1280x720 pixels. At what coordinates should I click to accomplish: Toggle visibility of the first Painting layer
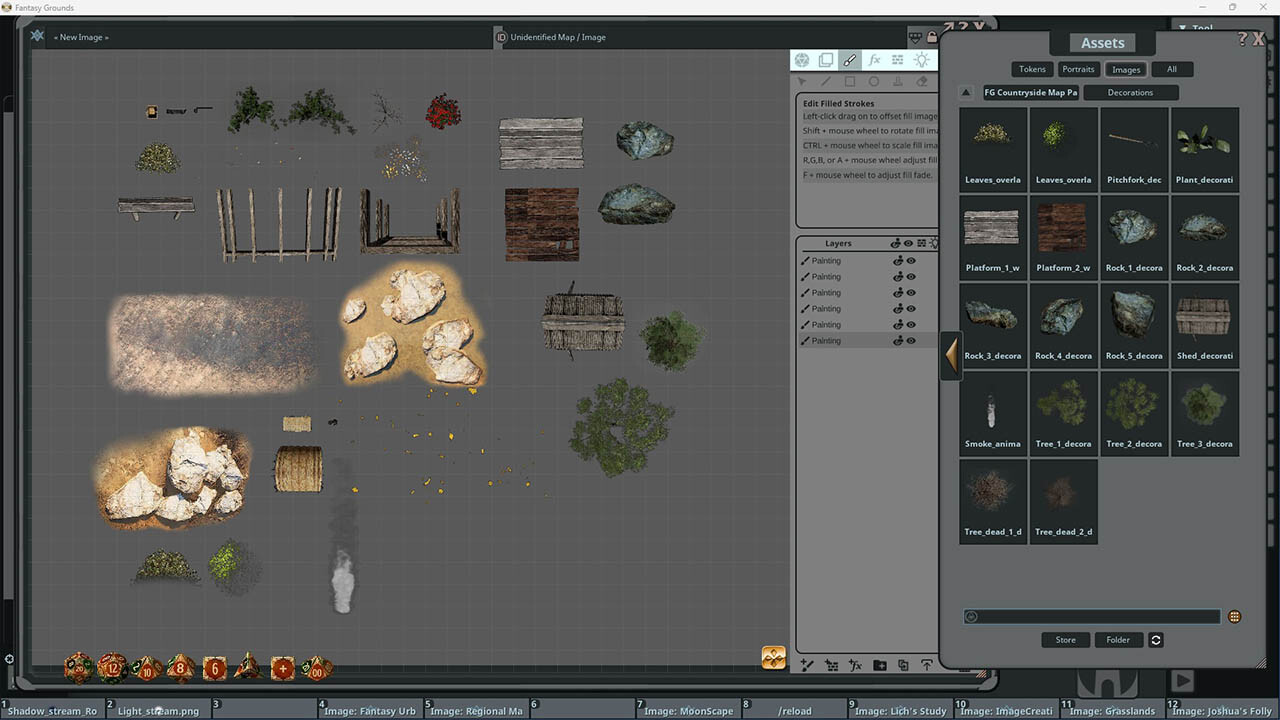pos(911,261)
